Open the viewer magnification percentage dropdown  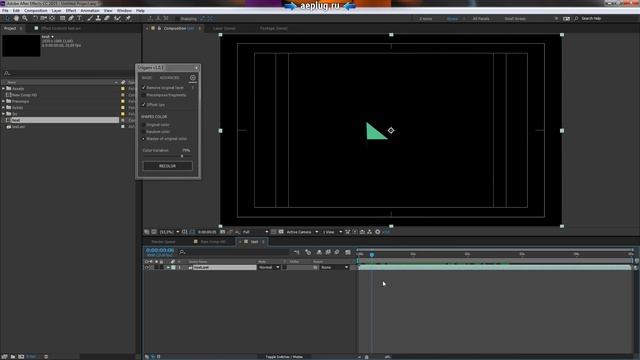coord(169,232)
